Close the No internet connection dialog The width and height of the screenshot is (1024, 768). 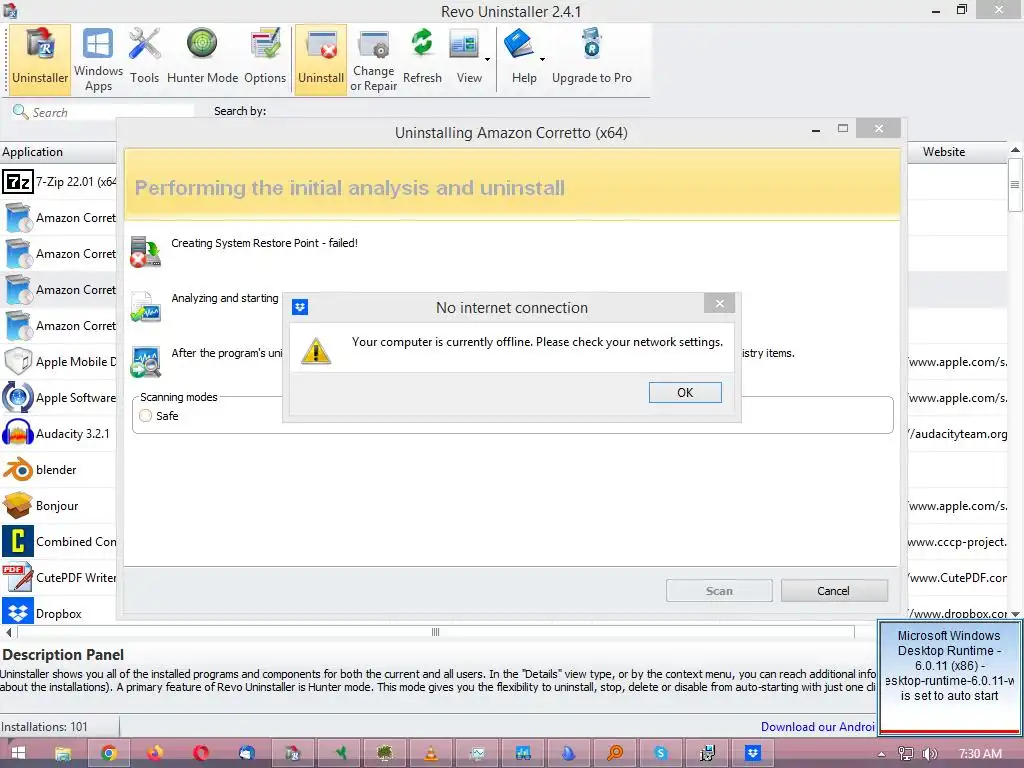[x=719, y=304]
